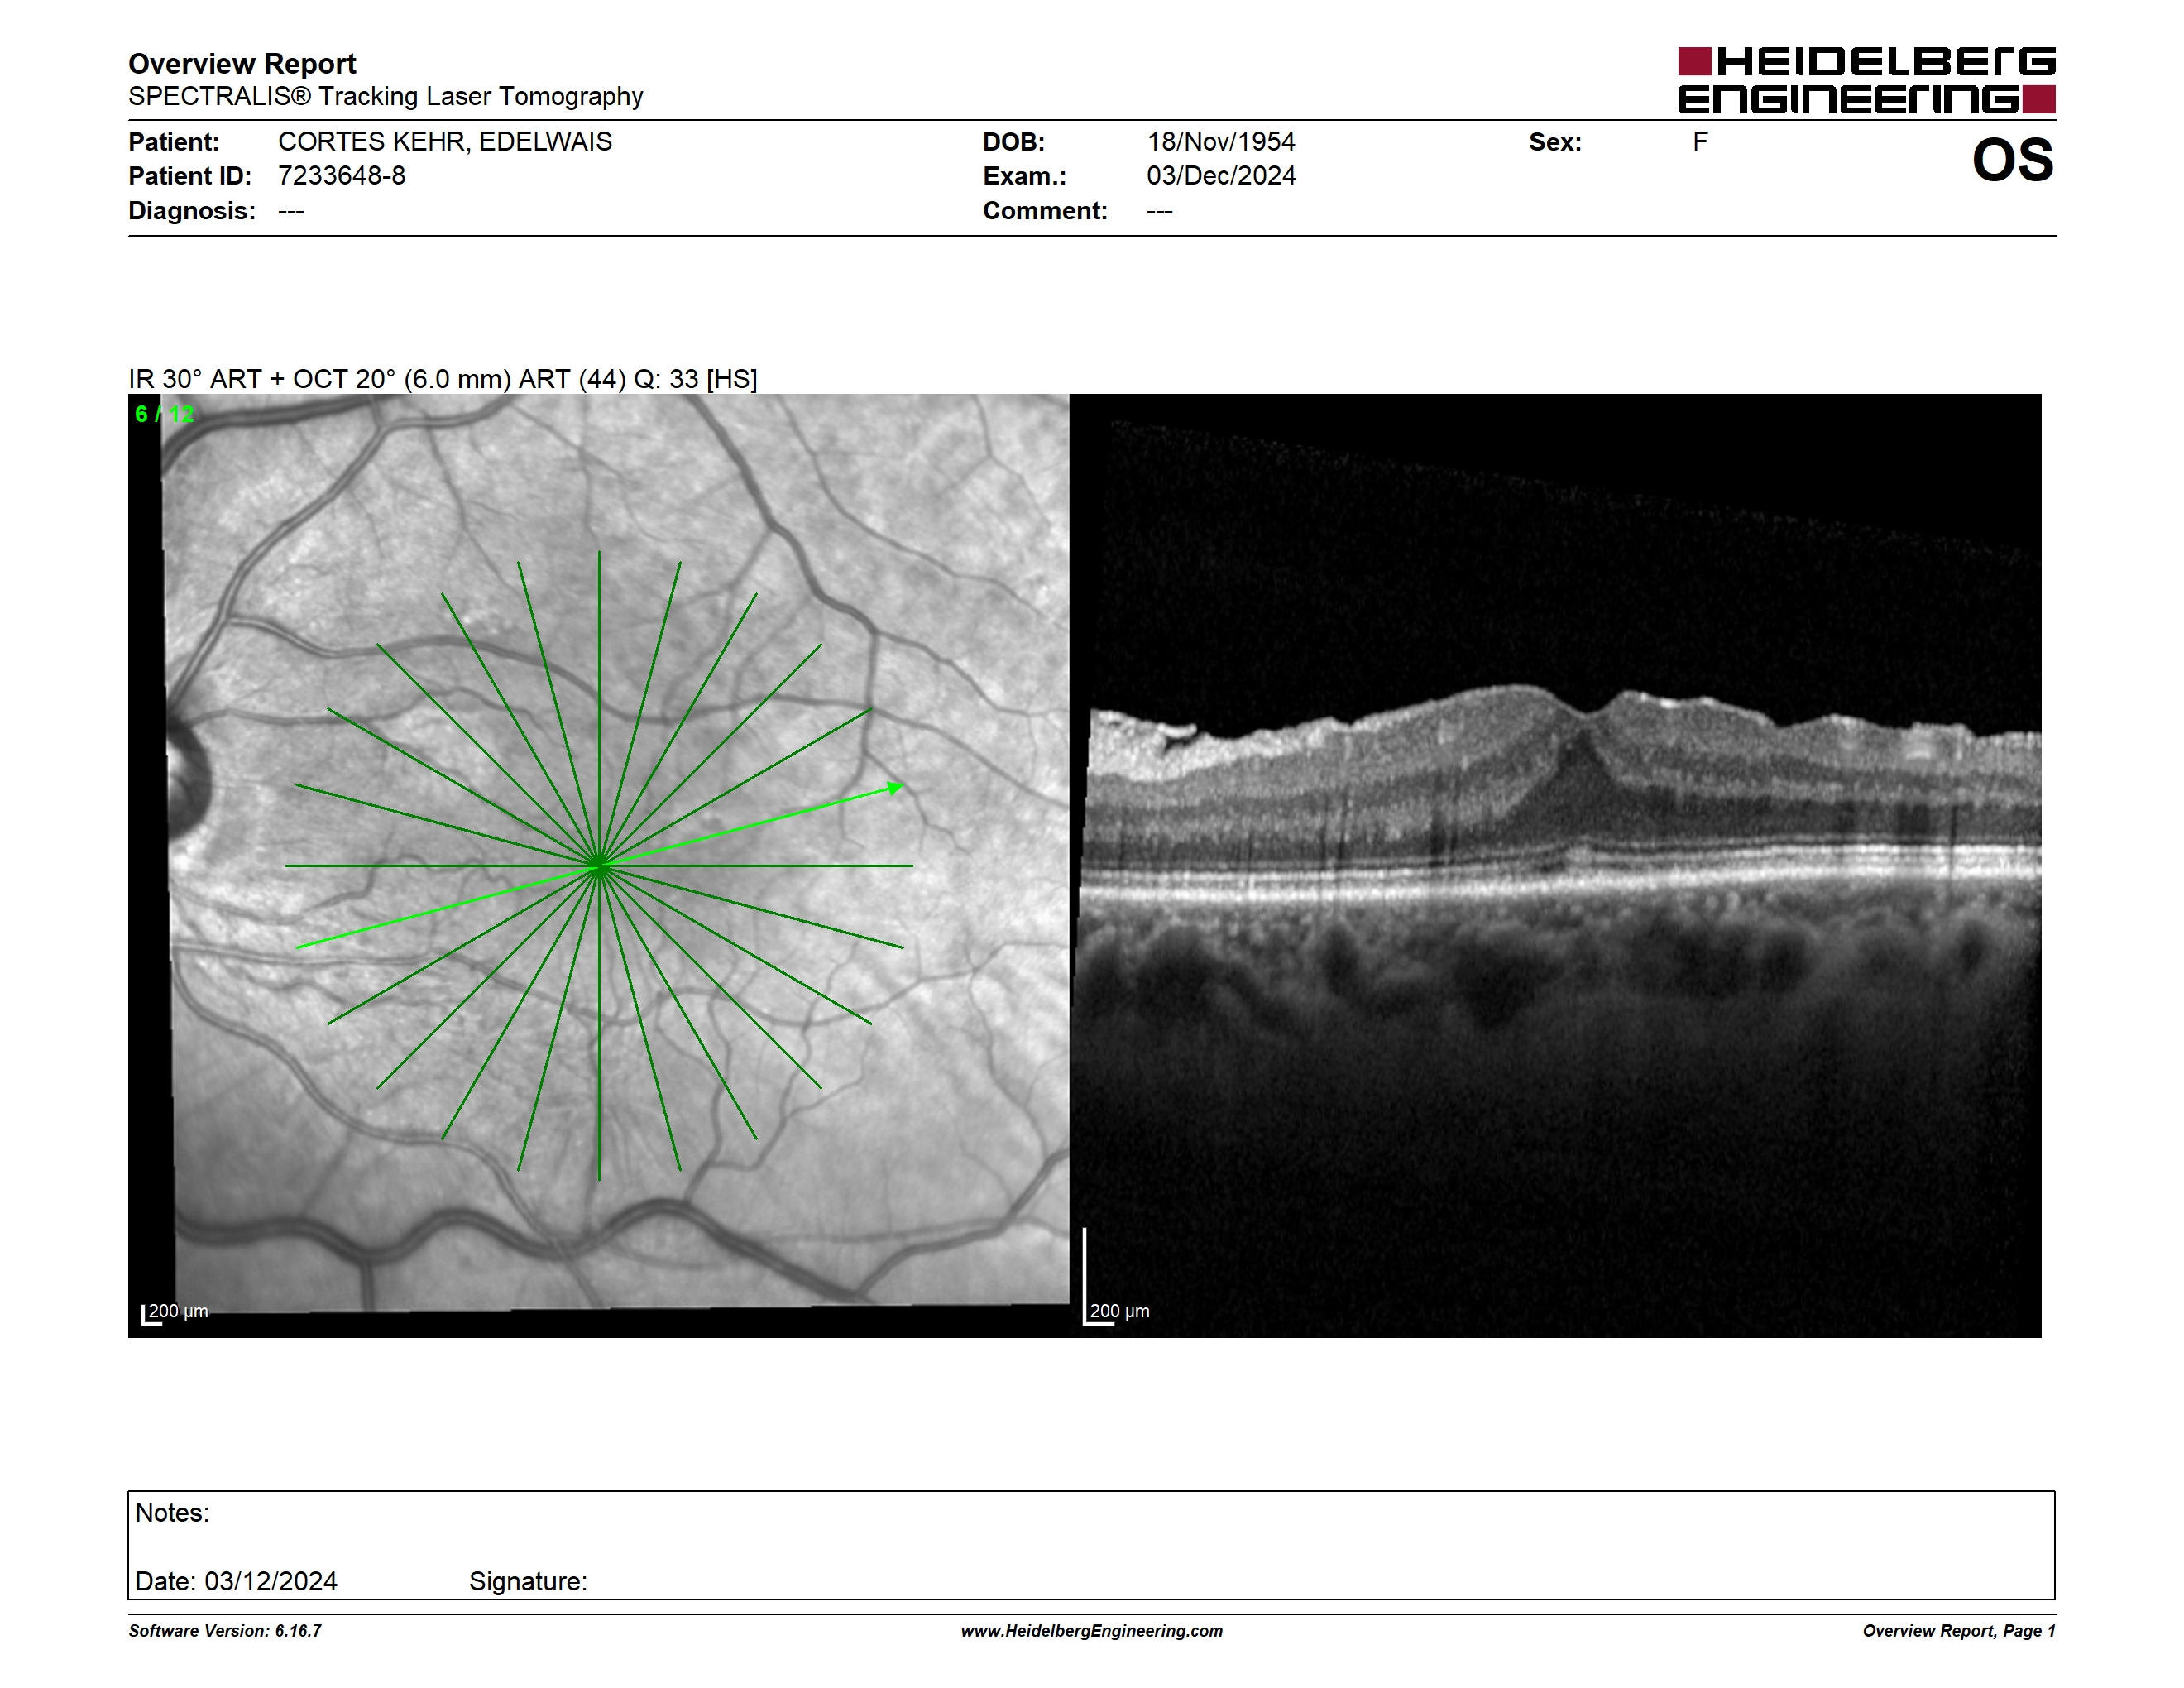Screen dimensions: 2184x1688
Task: Select patient name 'CORTES KEHR, EDELWAIS'
Action: [x=445, y=142]
